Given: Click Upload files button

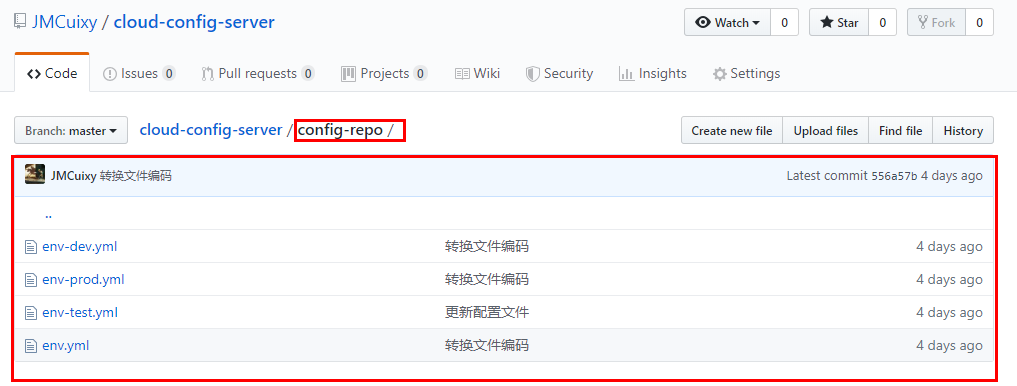Looking at the screenshot, I should coord(826,130).
